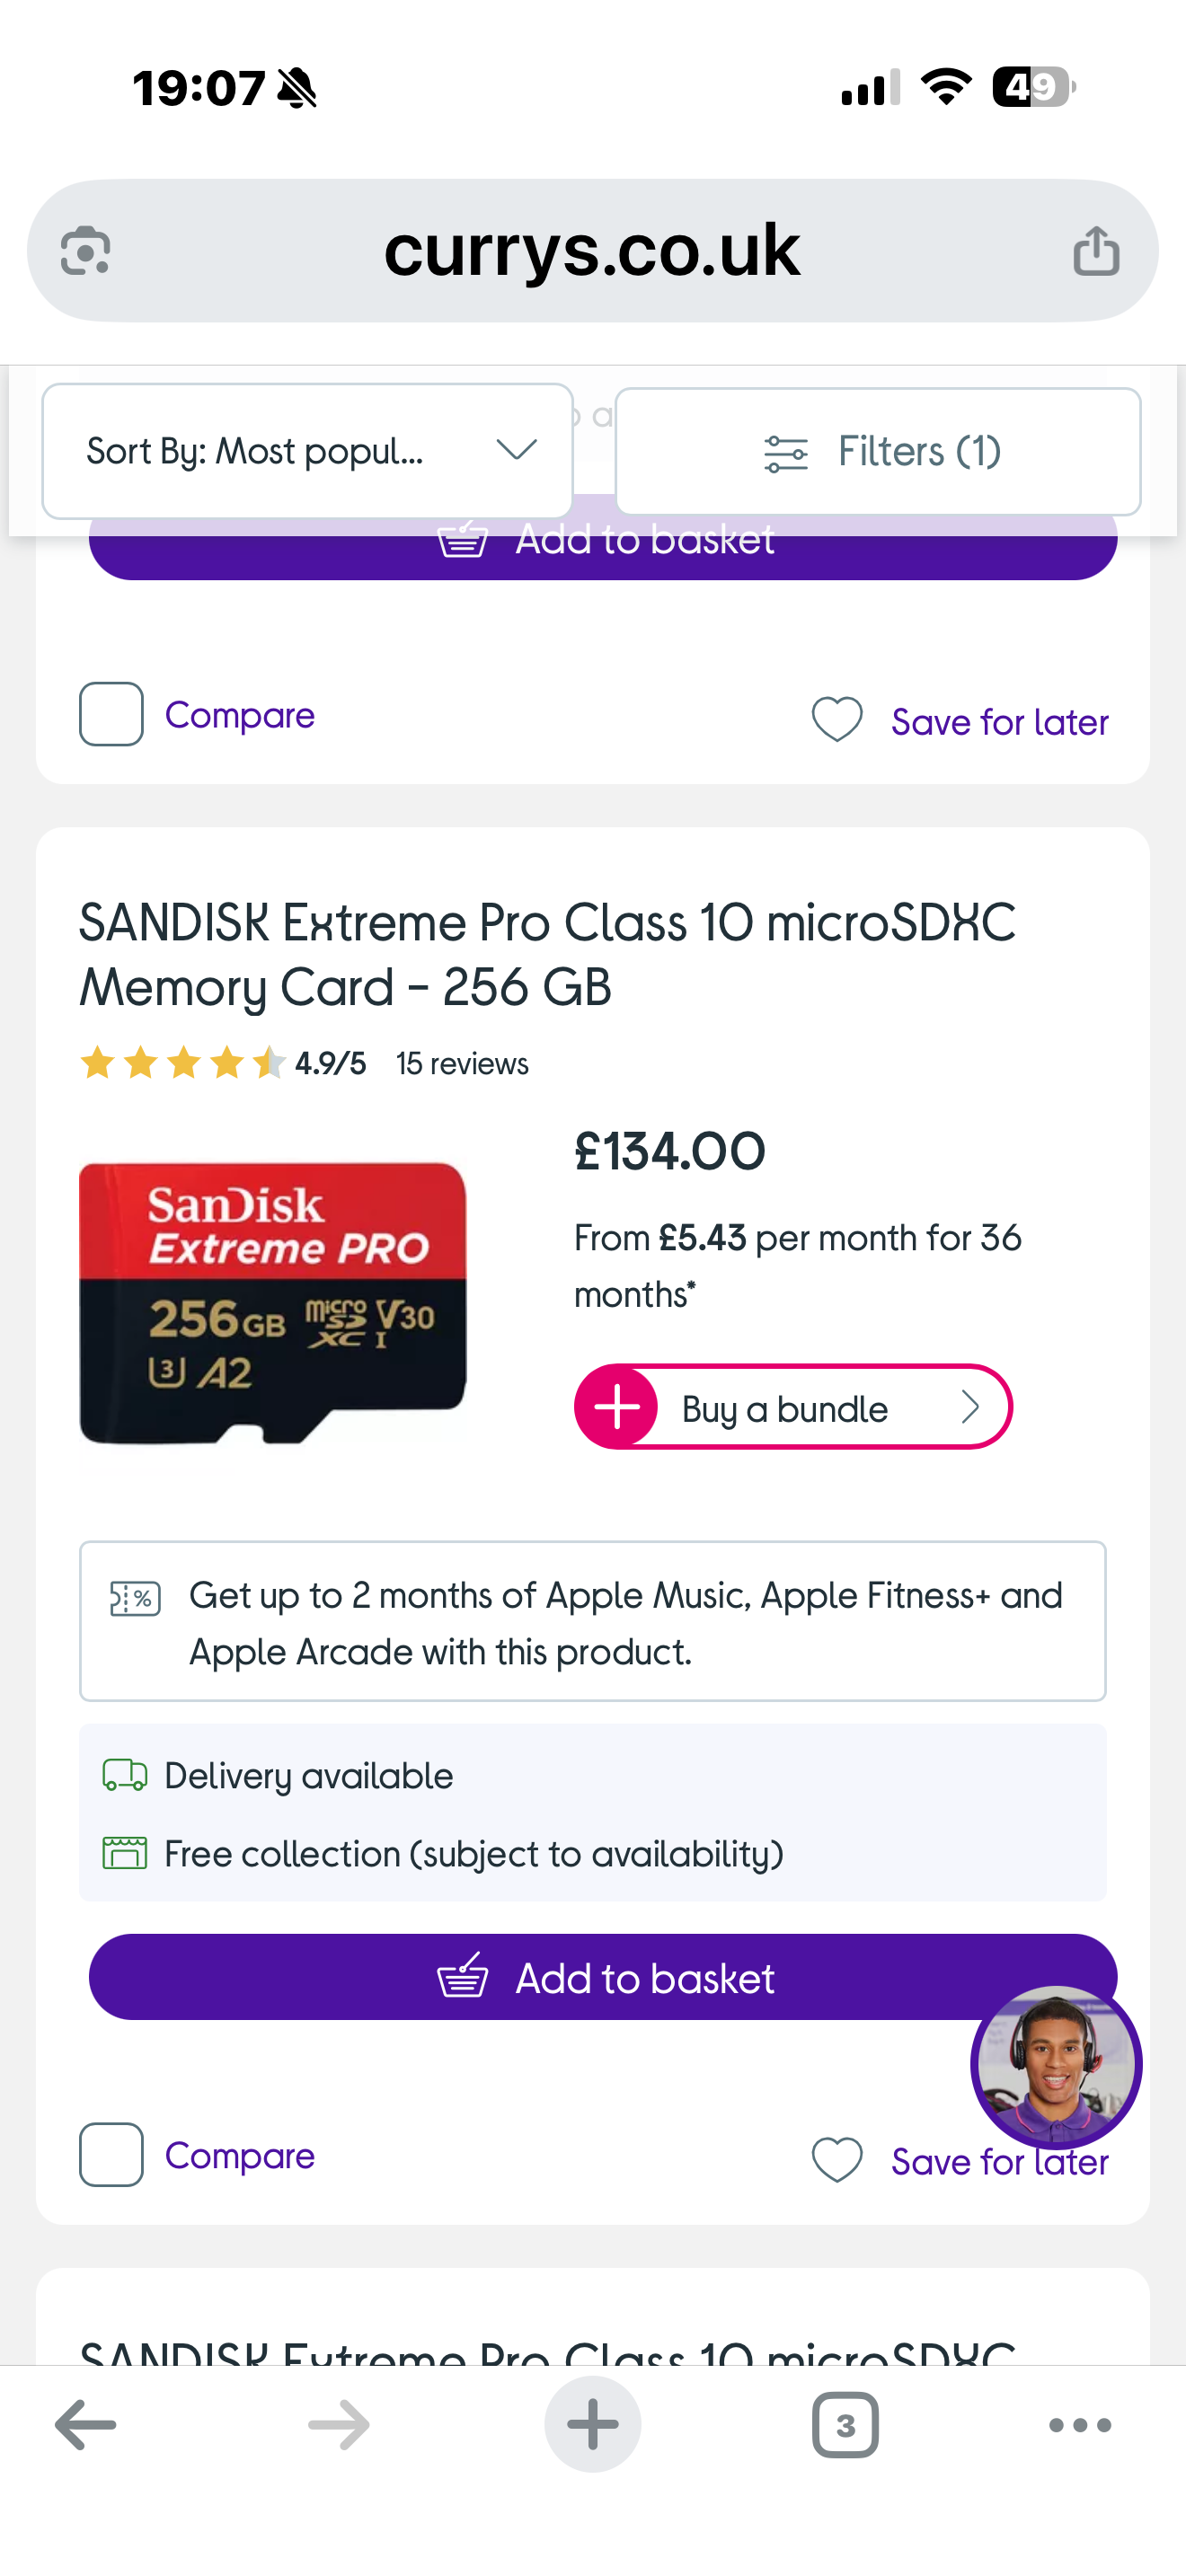Open the 15 reviews link
The width and height of the screenshot is (1186, 2576).
[462, 1063]
